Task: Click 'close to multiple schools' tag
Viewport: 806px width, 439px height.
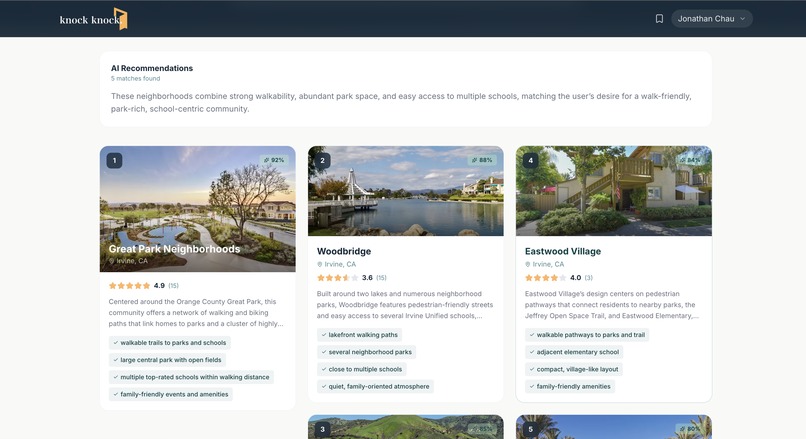Action: (361, 369)
